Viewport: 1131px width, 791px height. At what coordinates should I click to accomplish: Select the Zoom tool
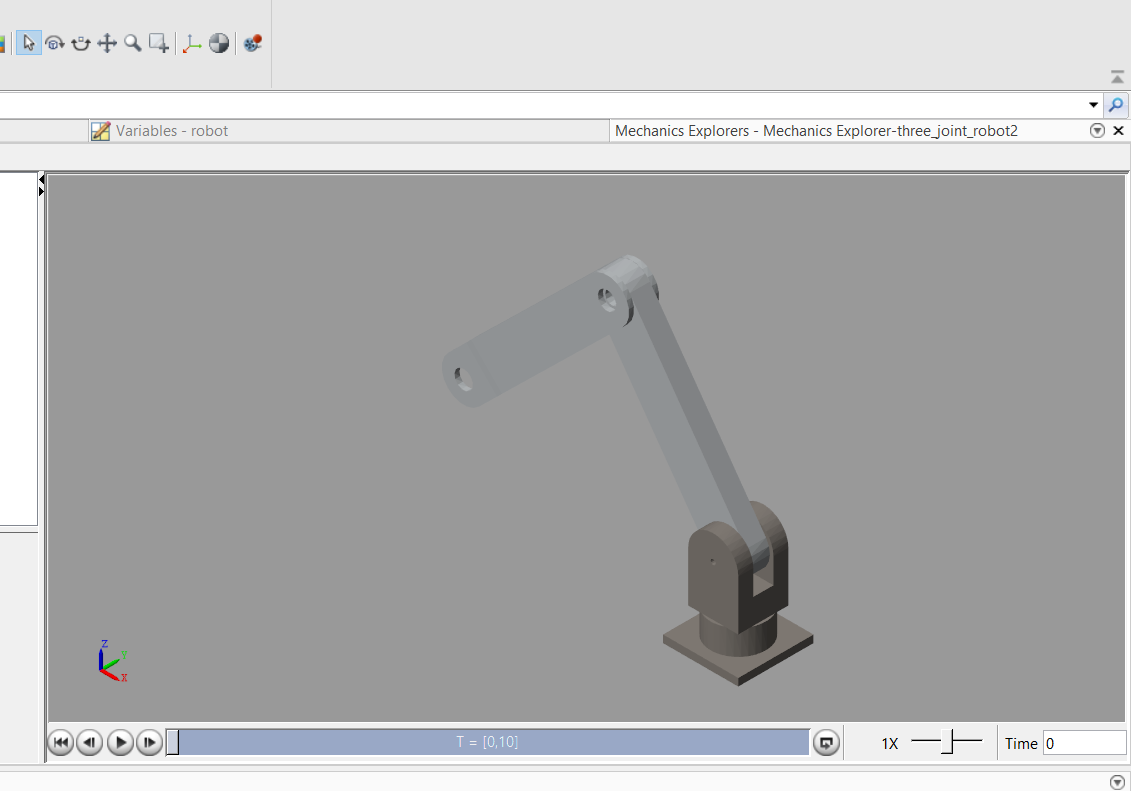pos(132,43)
